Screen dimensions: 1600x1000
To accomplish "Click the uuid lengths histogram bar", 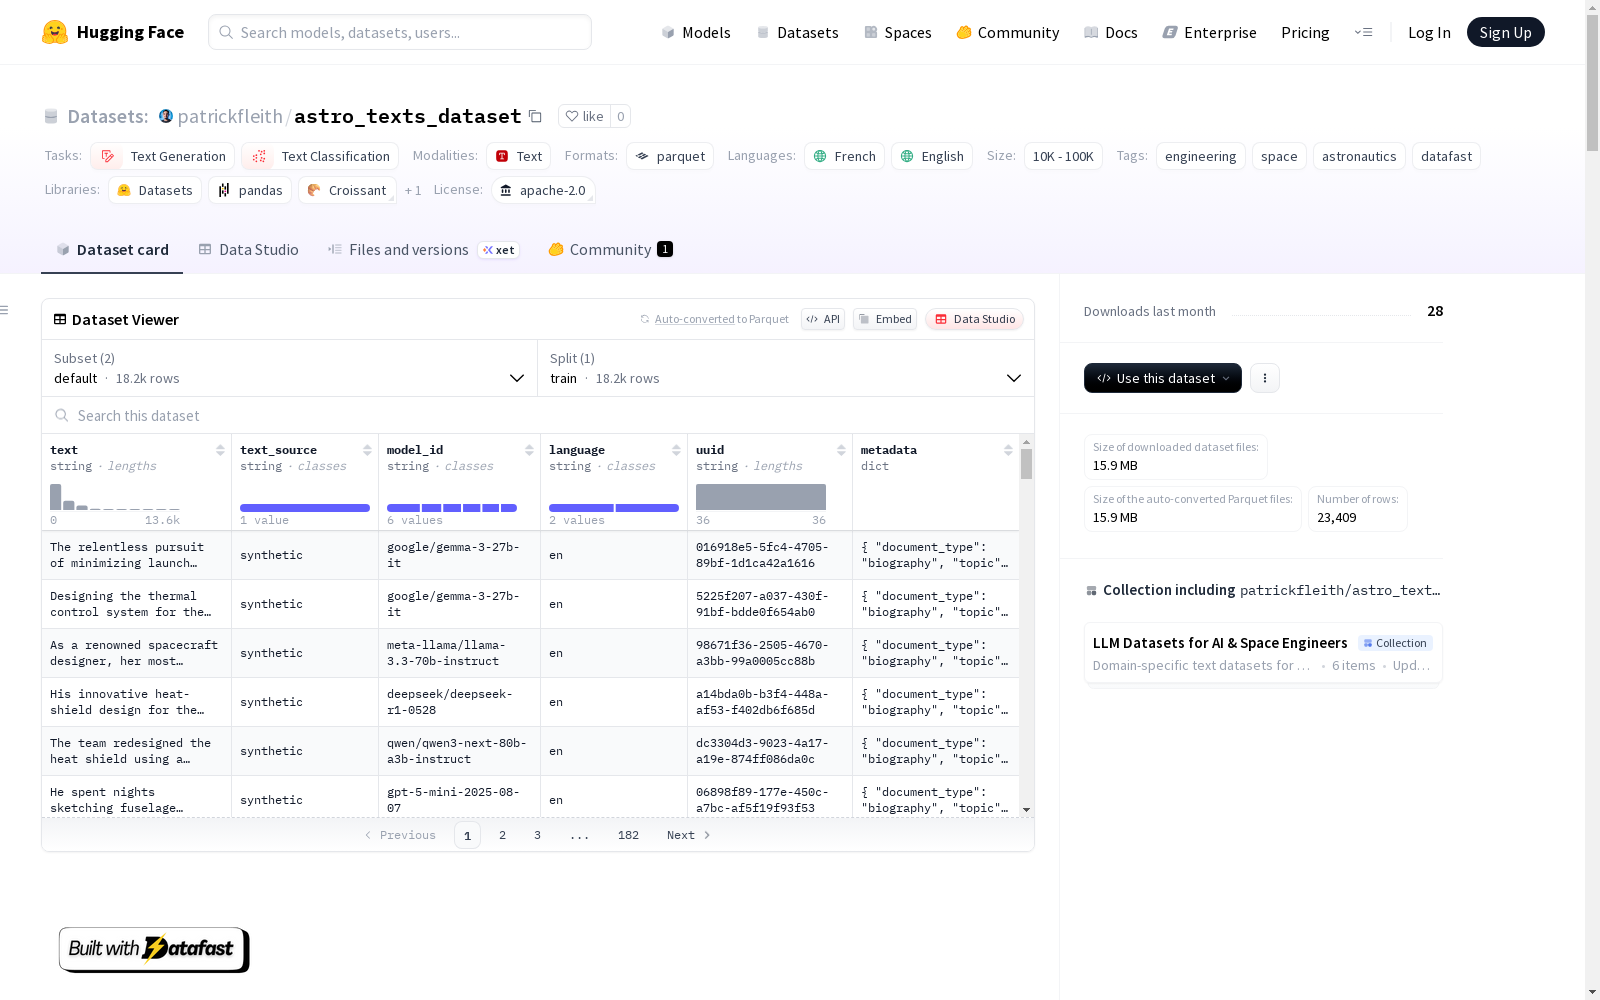I will click(x=761, y=497).
